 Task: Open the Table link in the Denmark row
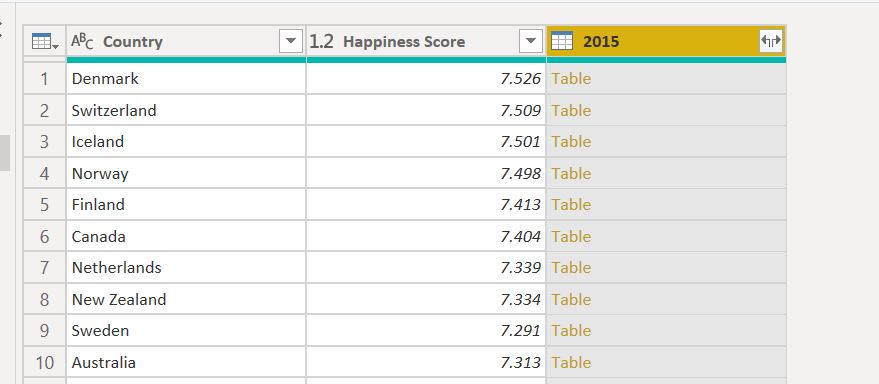(x=571, y=78)
